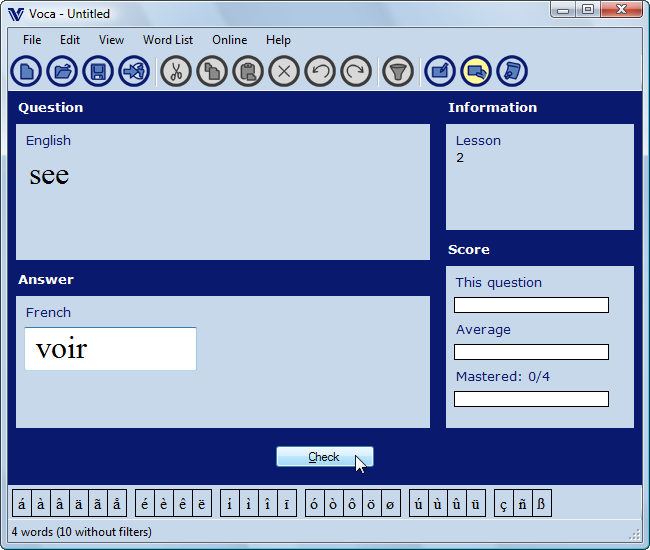Select the highlighted practice mode icon
Viewport: 650px width, 550px height.
476,71
